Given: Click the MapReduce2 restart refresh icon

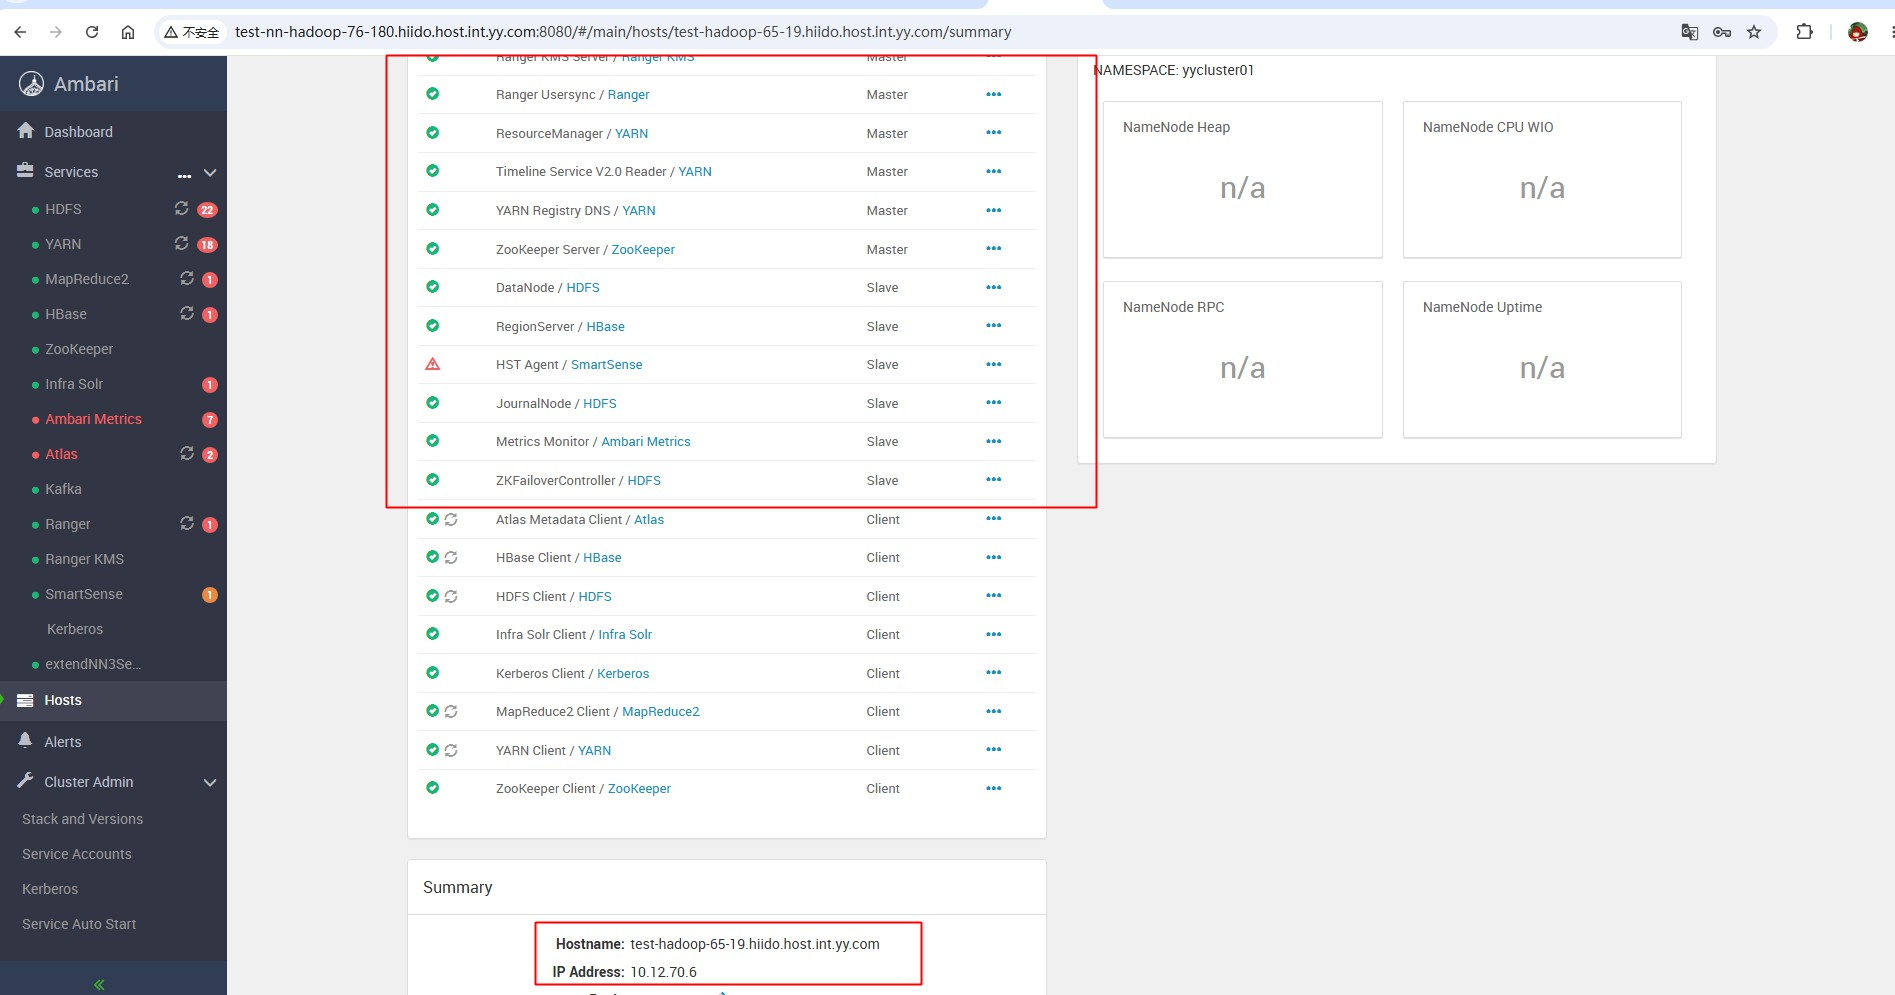Looking at the screenshot, I should (186, 278).
